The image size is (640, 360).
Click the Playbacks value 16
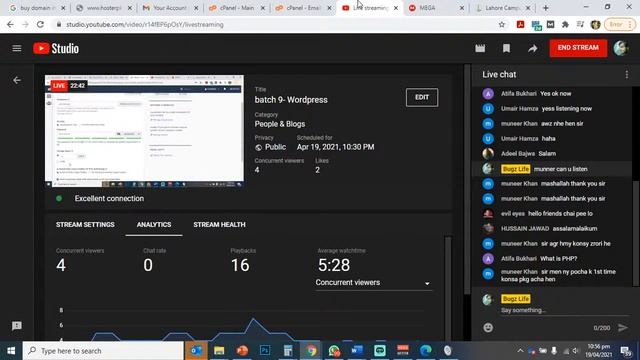[240, 265]
